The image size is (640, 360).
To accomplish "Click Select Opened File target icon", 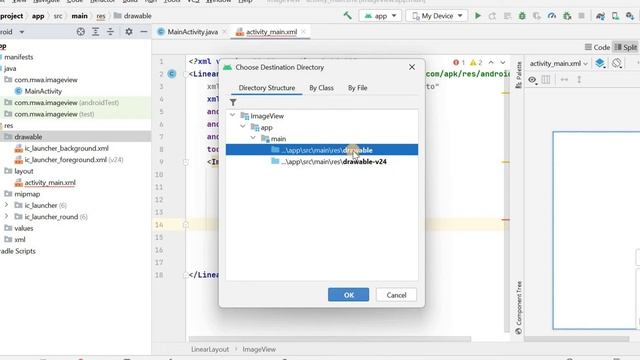I will (80, 31).
